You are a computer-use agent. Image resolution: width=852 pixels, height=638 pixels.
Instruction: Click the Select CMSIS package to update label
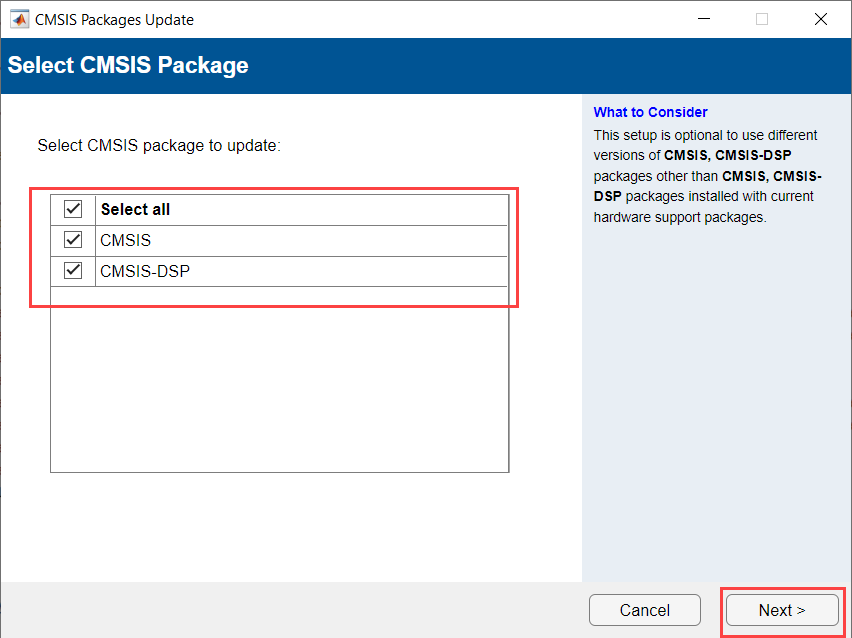tap(159, 145)
